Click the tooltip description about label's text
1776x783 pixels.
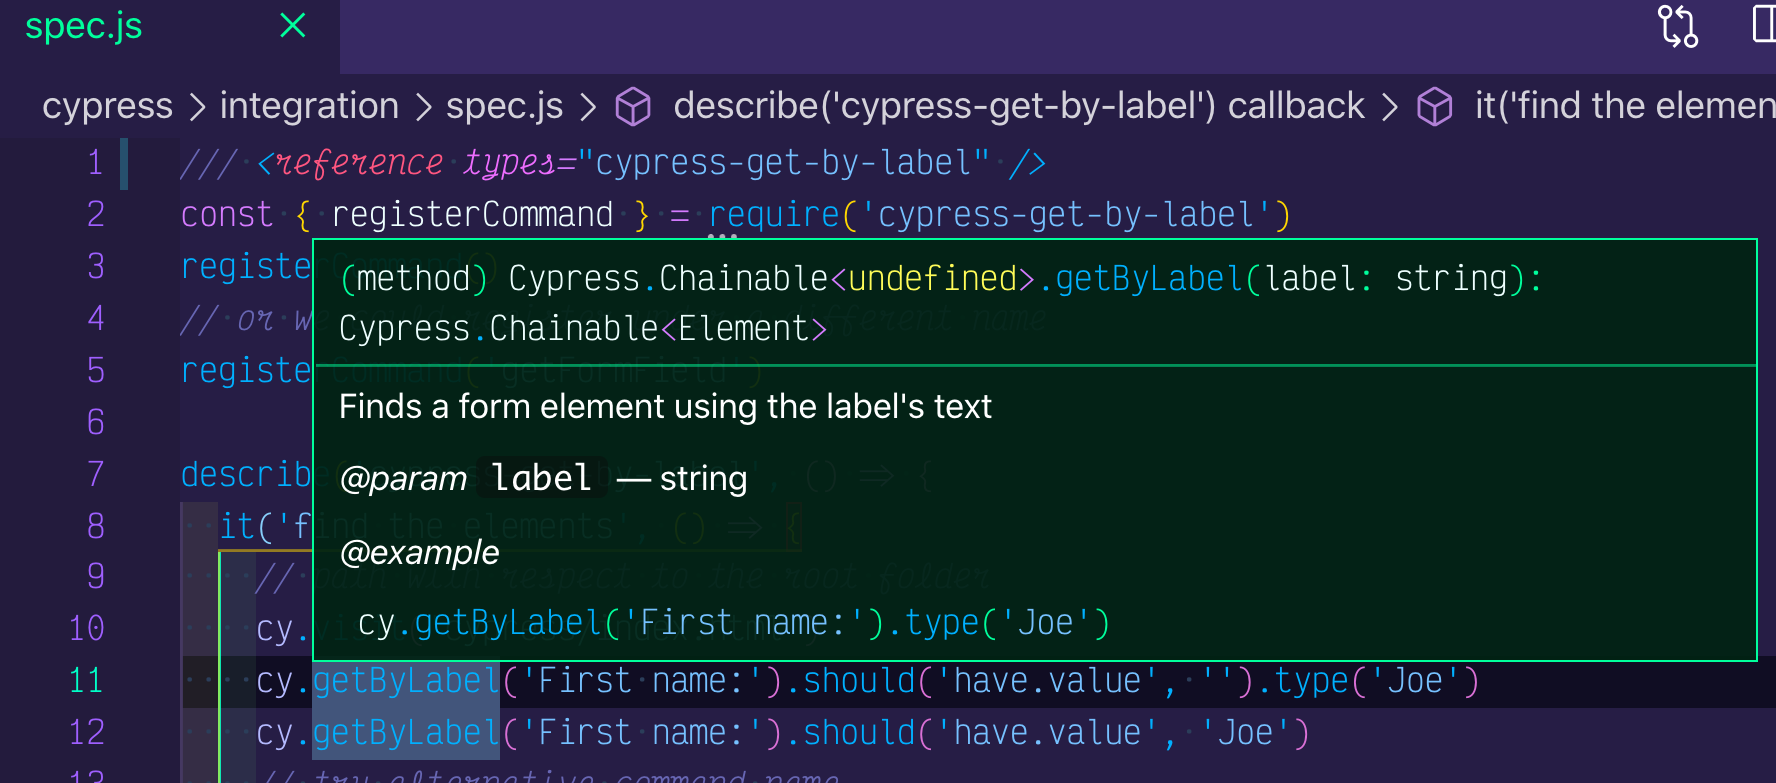(665, 407)
